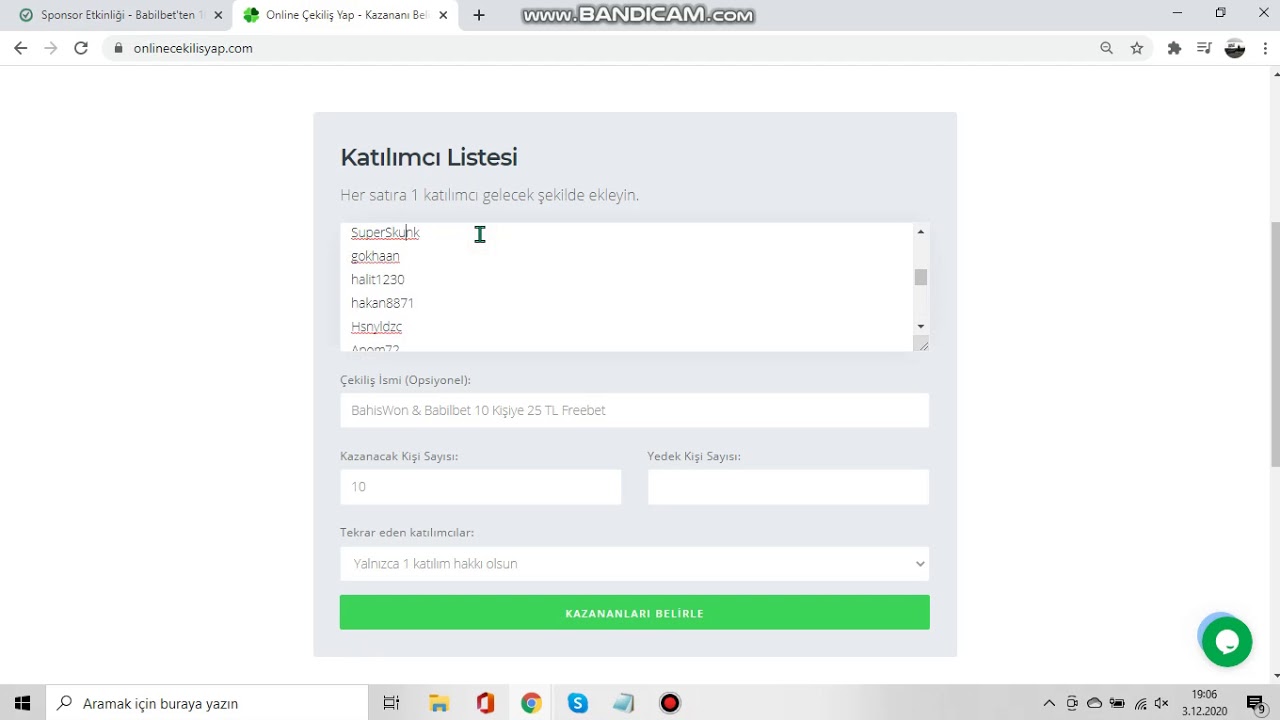Click the page scrollbar down arrow
Screen dimensions: 1280x720
(x=1274, y=677)
